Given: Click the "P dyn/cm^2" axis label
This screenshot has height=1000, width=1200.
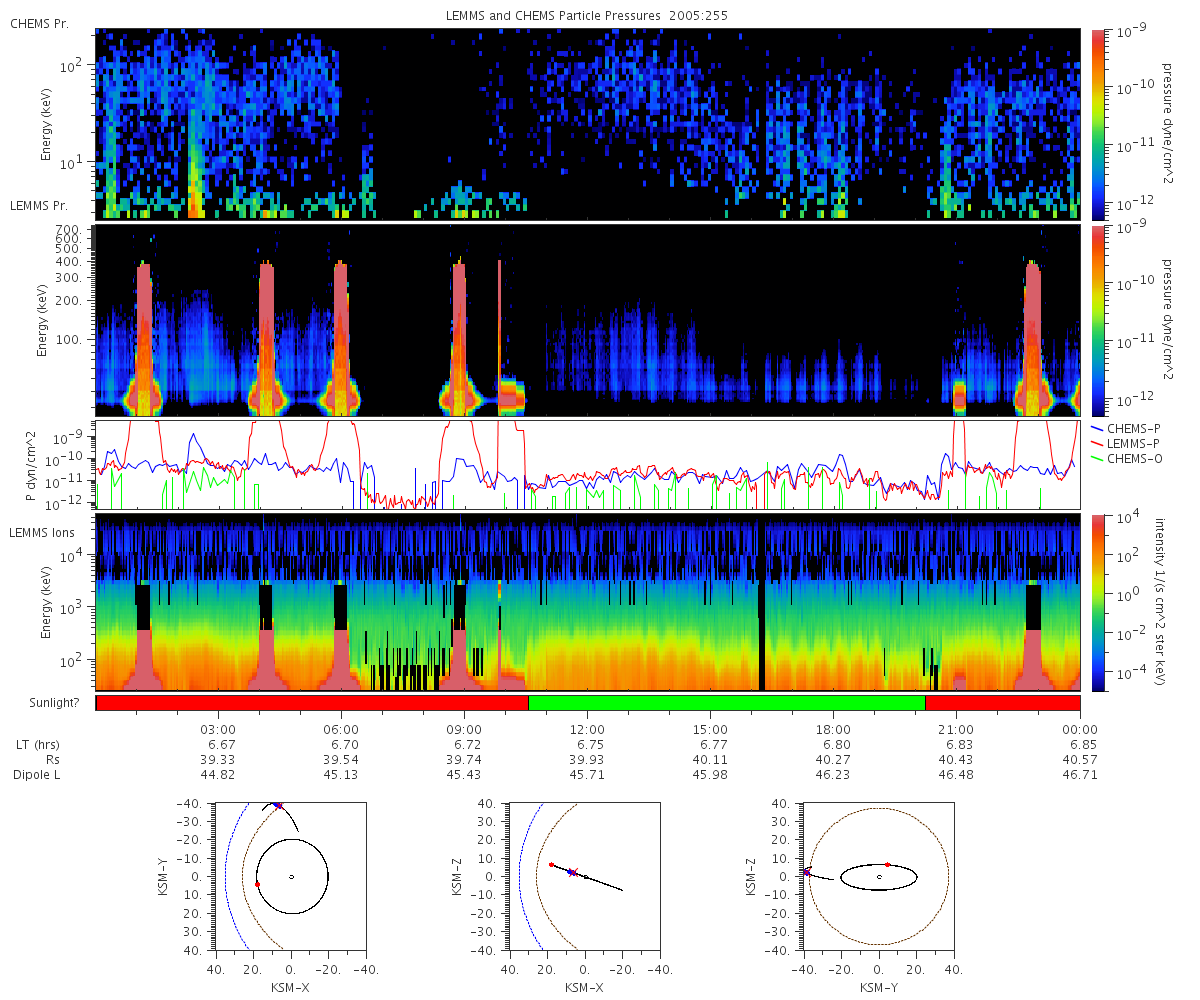Looking at the screenshot, I should (31, 466).
